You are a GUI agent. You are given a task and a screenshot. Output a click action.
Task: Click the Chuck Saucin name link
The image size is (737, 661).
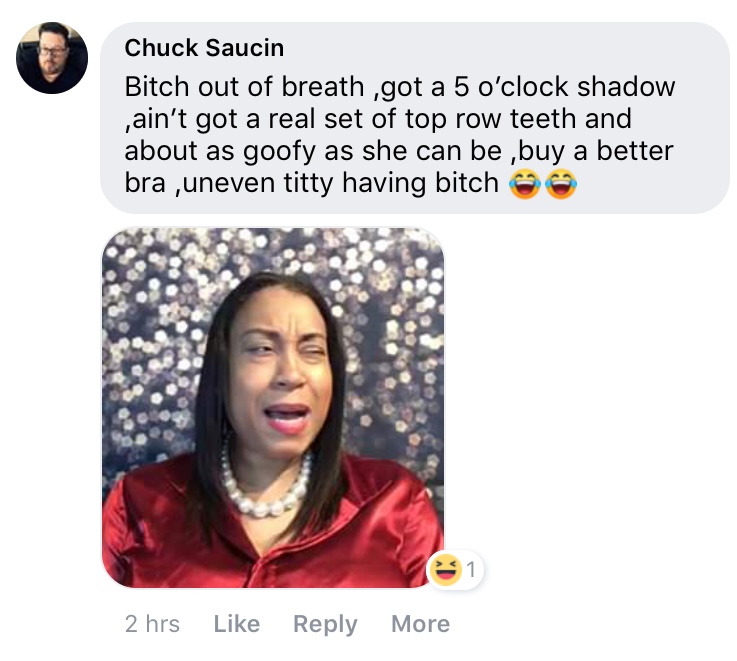click(204, 48)
